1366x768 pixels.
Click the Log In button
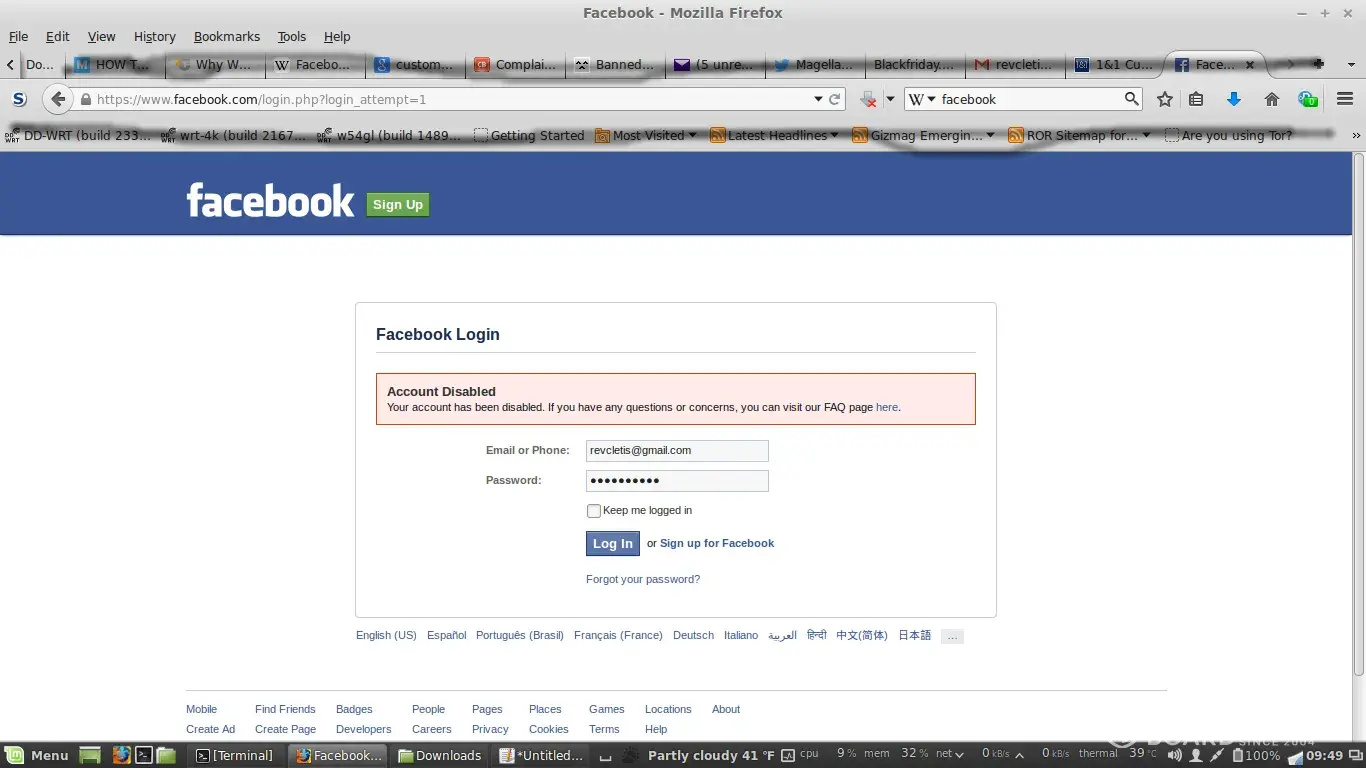pos(613,543)
